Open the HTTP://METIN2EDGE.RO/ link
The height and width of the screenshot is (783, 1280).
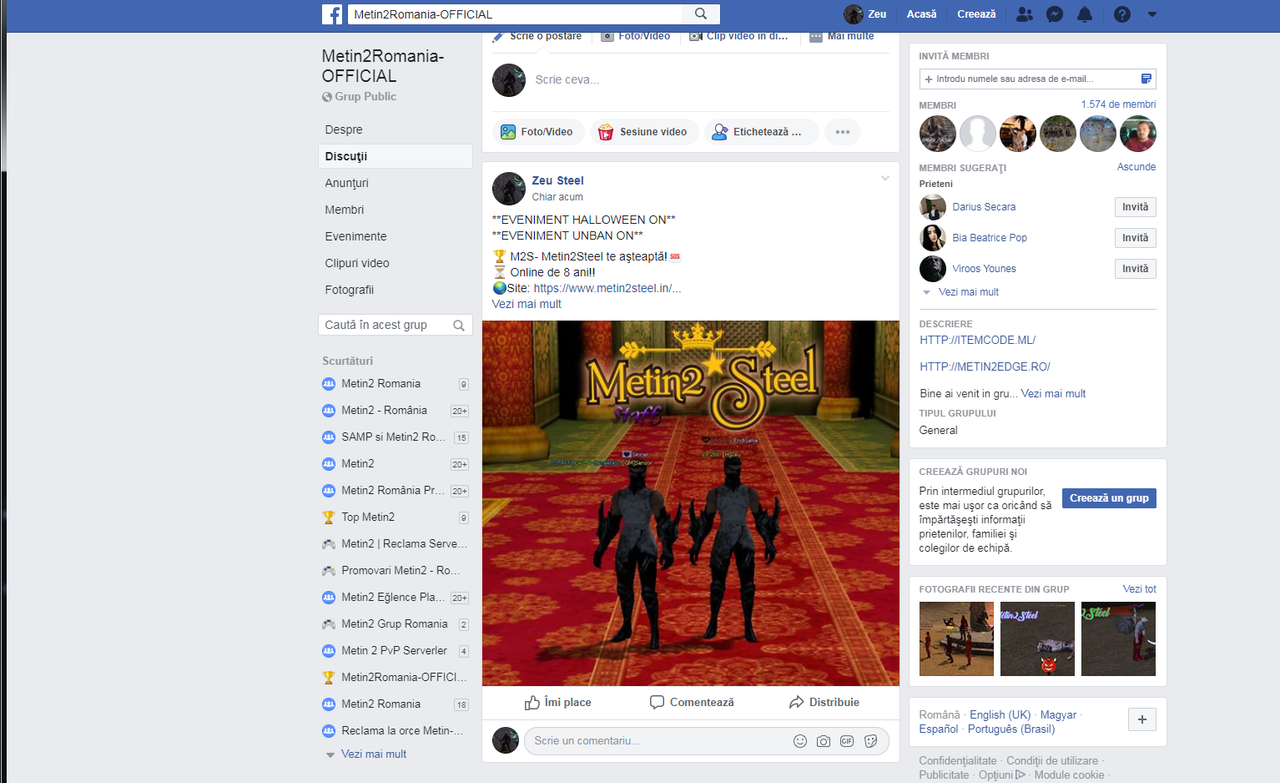point(984,366)
